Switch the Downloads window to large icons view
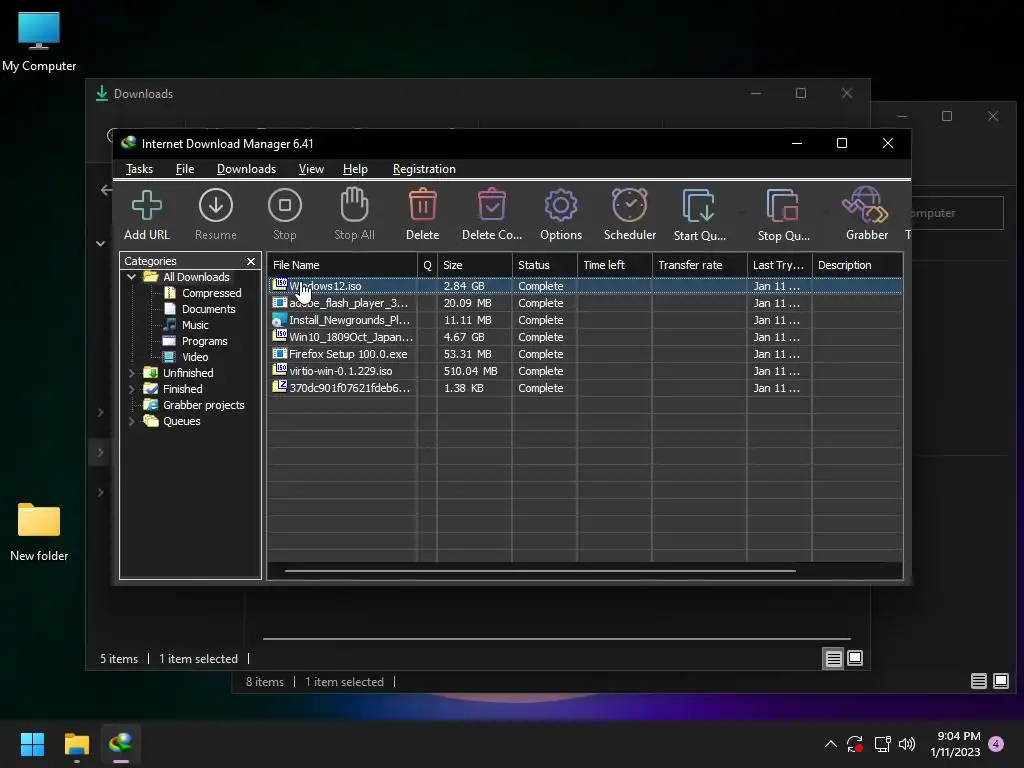1024x768 pixels. click(855, 658)
